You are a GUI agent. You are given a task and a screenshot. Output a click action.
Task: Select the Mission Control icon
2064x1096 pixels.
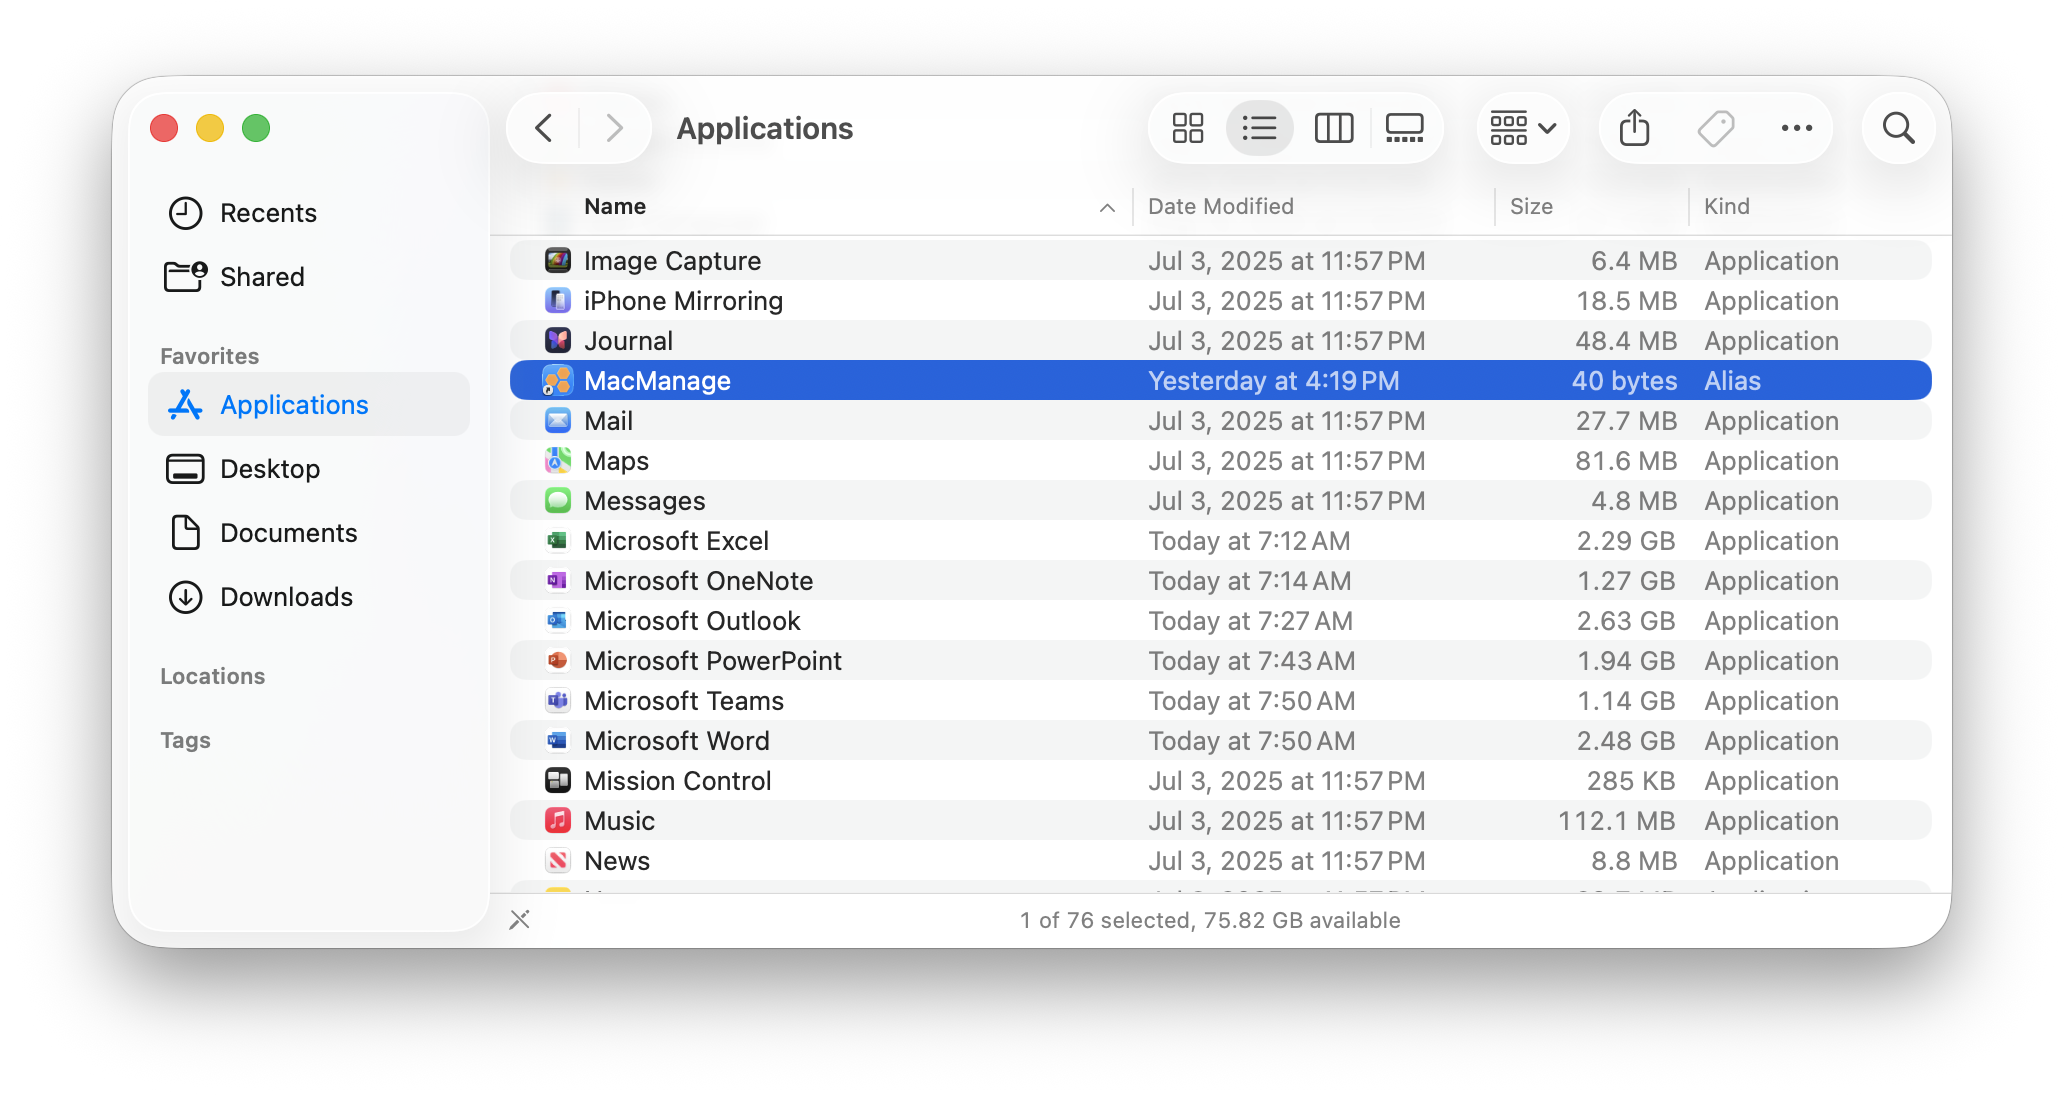coord(558,781)
